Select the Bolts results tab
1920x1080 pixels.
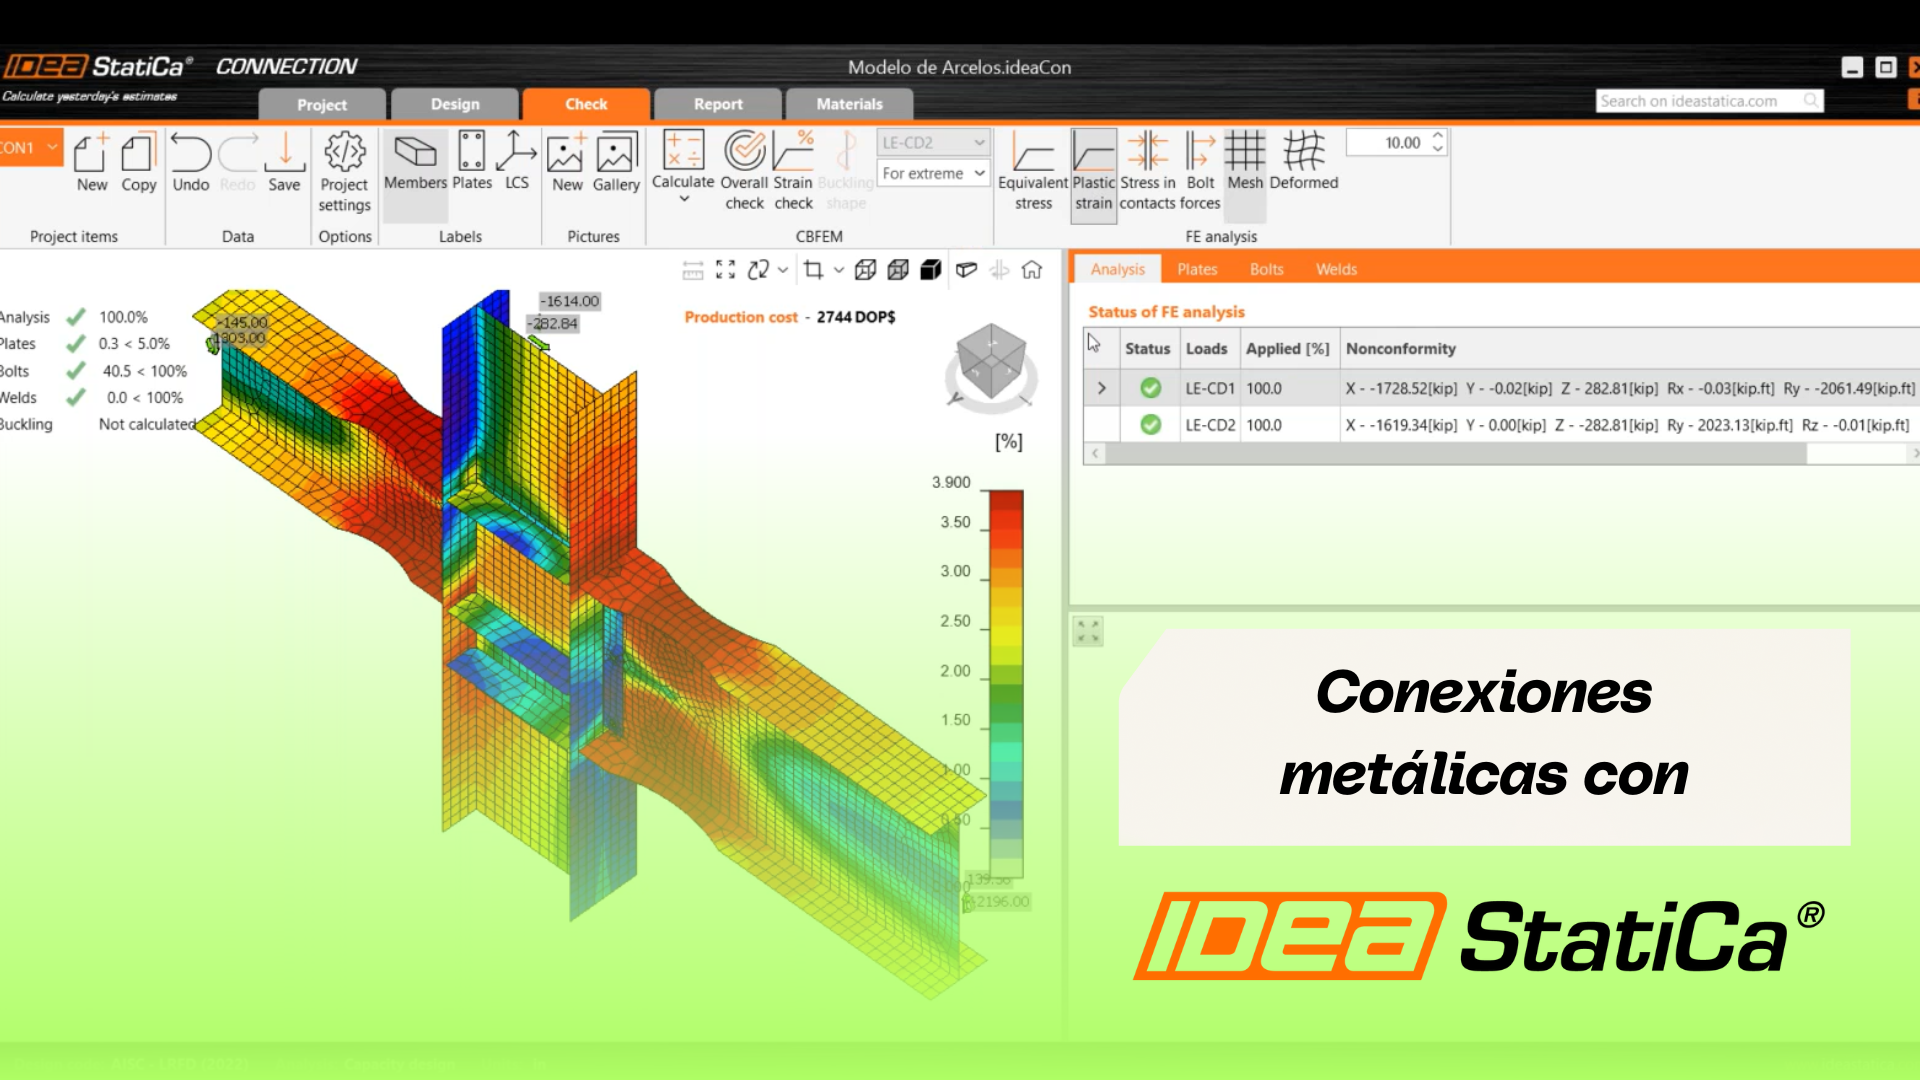(x=1266, y=269)
